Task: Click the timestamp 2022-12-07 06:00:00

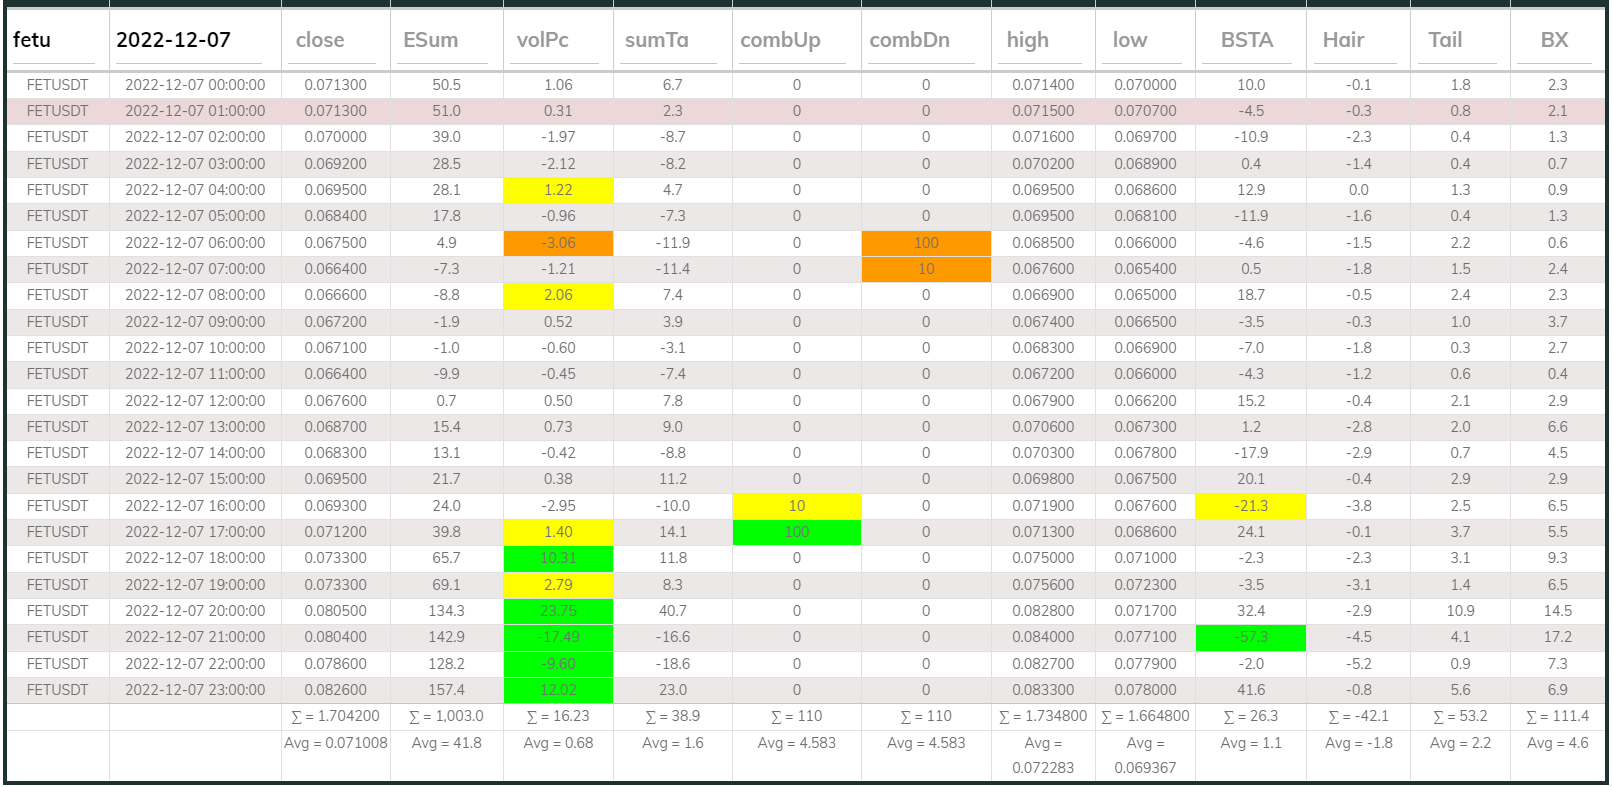Action: pos(195,243)
